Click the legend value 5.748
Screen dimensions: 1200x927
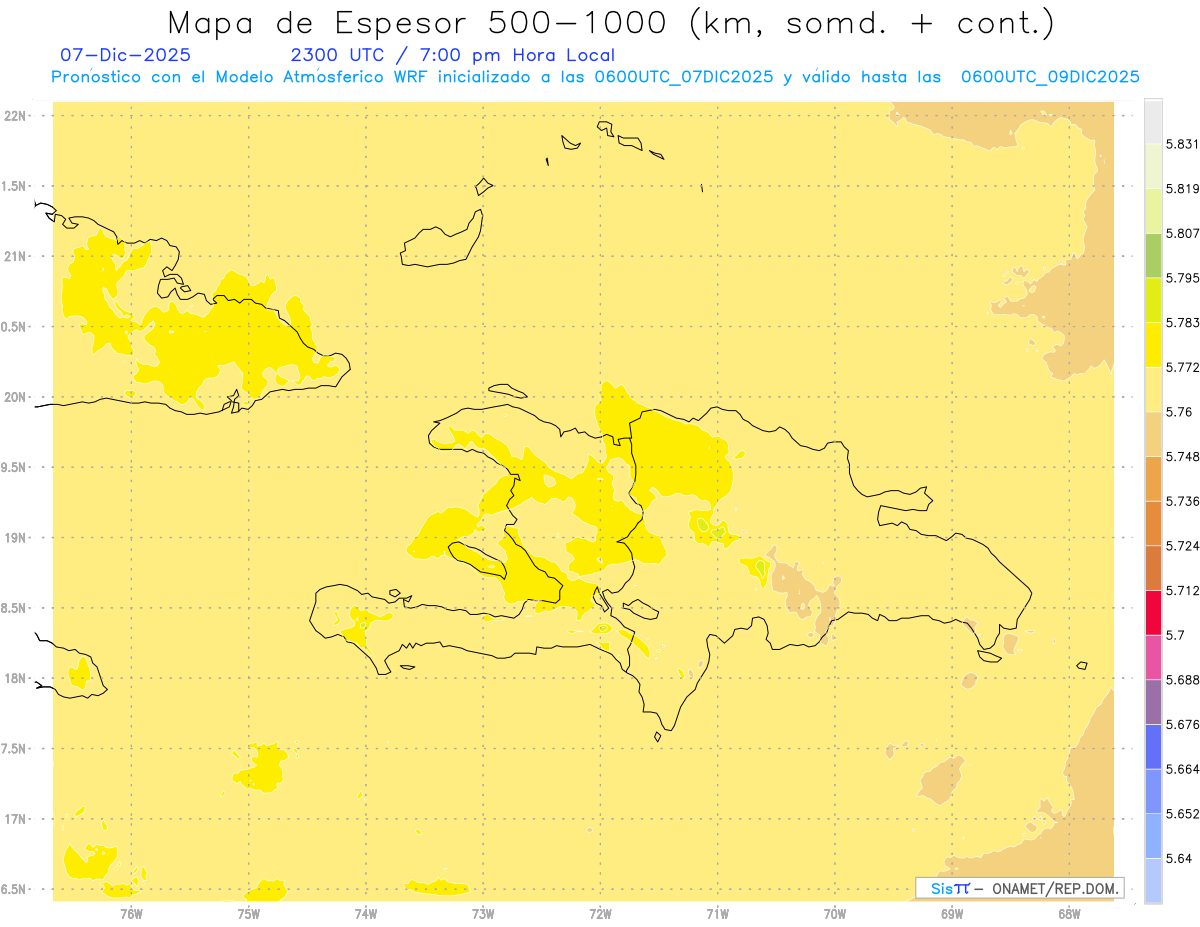tap(1183, 456)
